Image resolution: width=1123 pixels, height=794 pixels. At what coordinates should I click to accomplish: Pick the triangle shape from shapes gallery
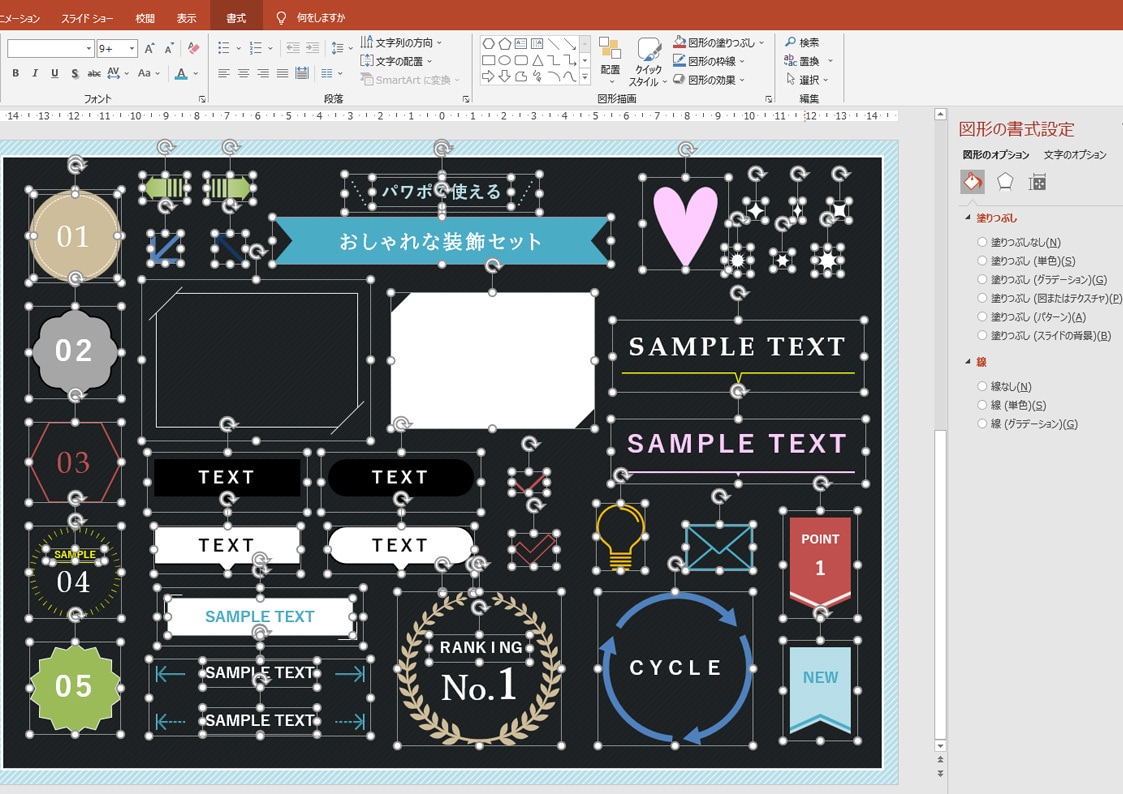point(537,60)
